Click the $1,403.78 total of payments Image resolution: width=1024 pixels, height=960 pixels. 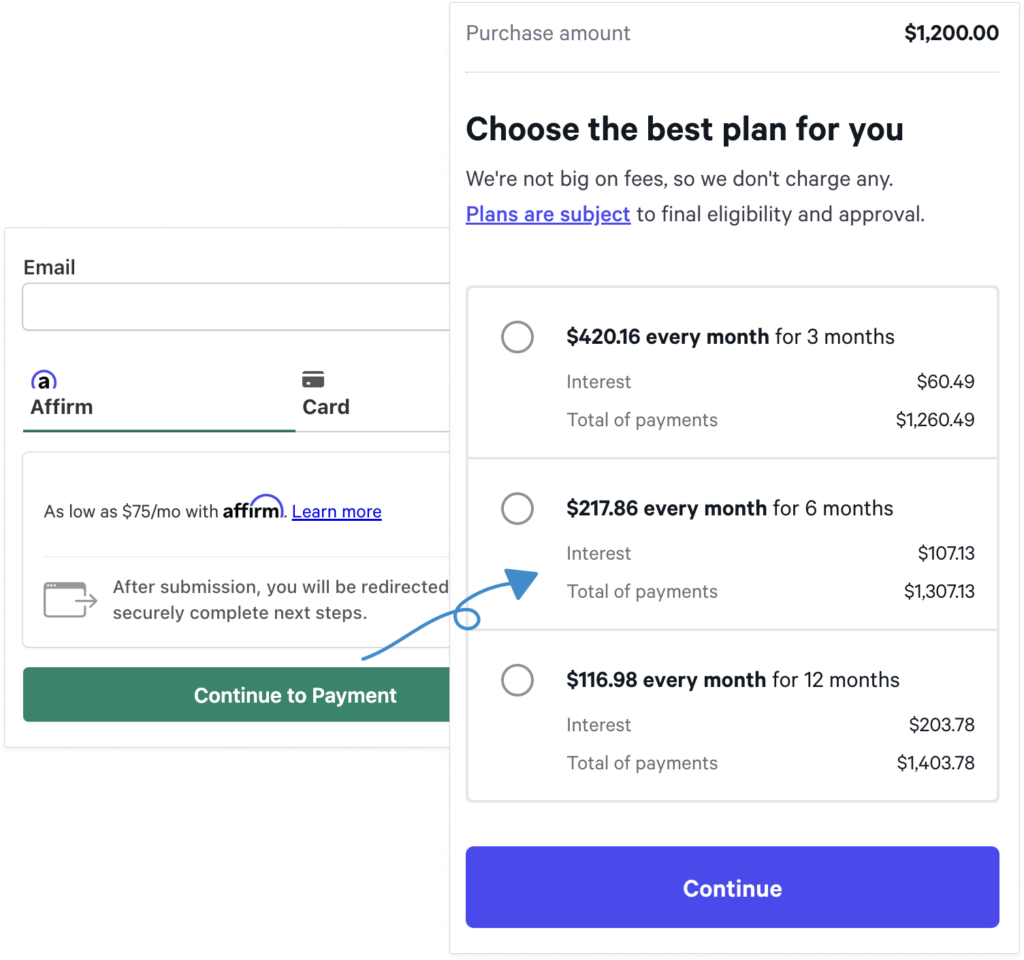935,763
